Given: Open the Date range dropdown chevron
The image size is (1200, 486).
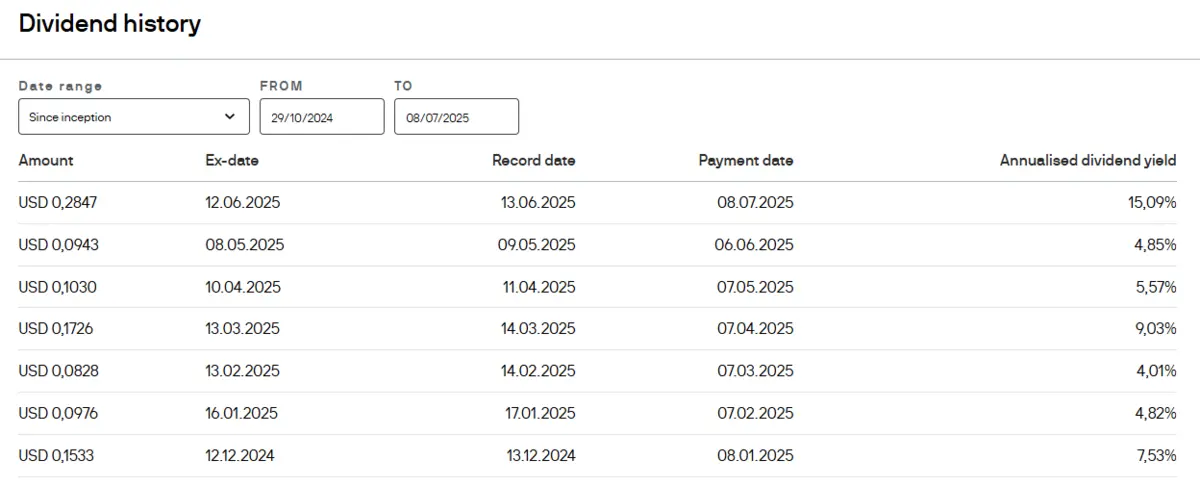Looking at the screenshot, I should click(231, 116).
